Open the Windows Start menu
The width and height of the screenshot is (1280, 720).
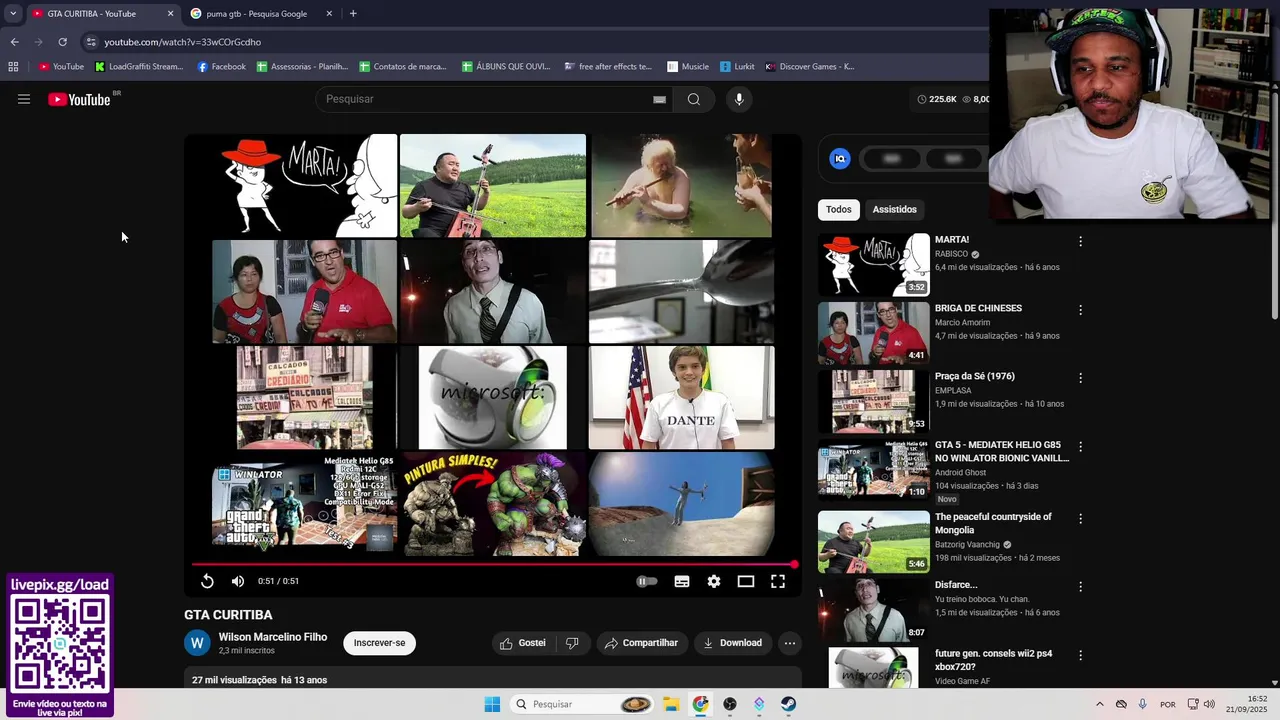pyautogui.click(x=492, y=704)
